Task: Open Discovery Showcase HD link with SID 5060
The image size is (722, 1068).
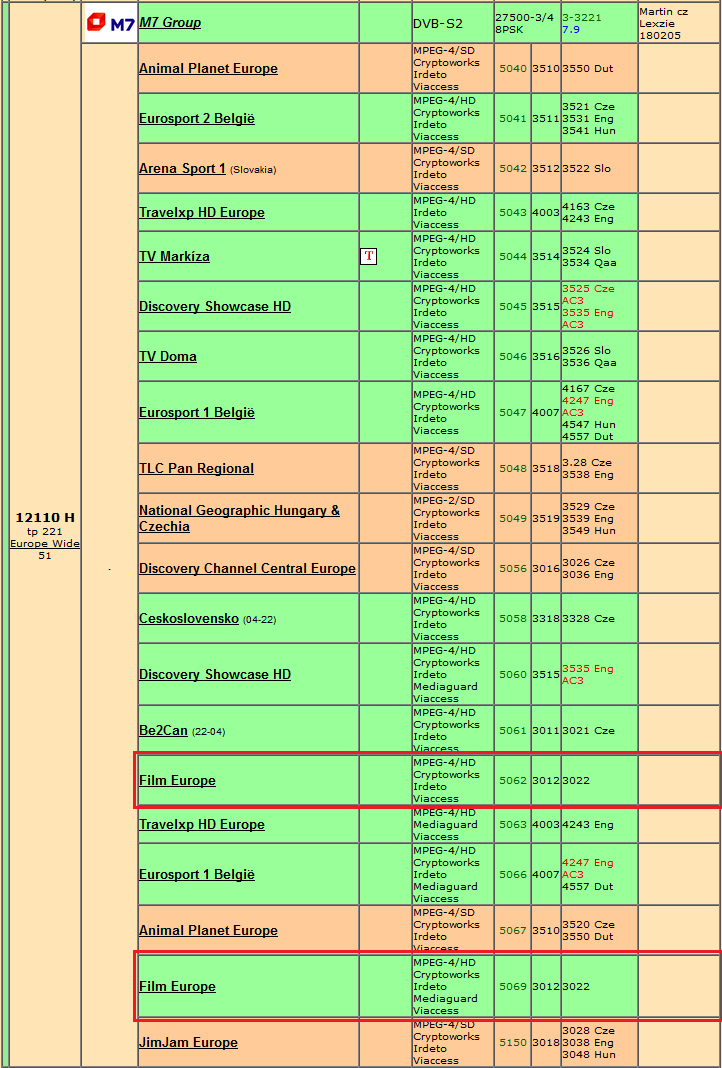Action: coord(215,674)
